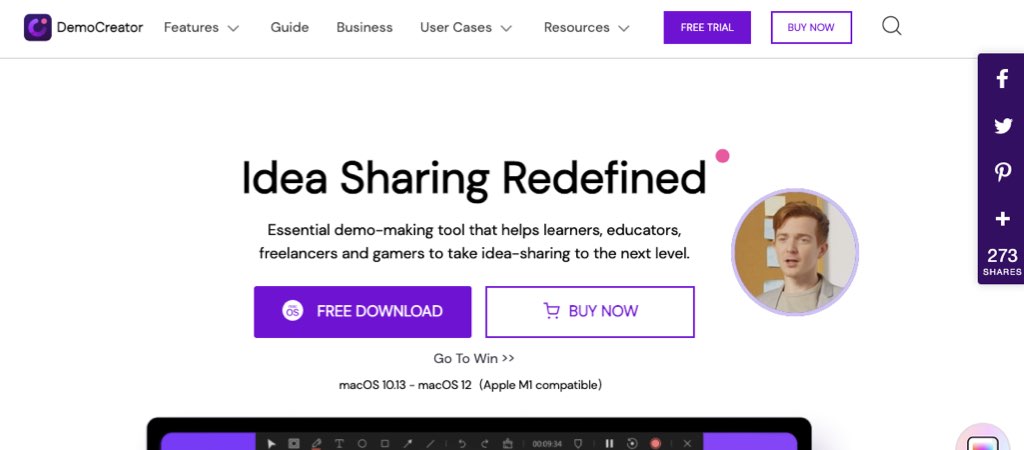The width and height of the screenshot is (1024, 450).
Task: Click the undo arrow in demo toolbar
Action: coord(462,443)
